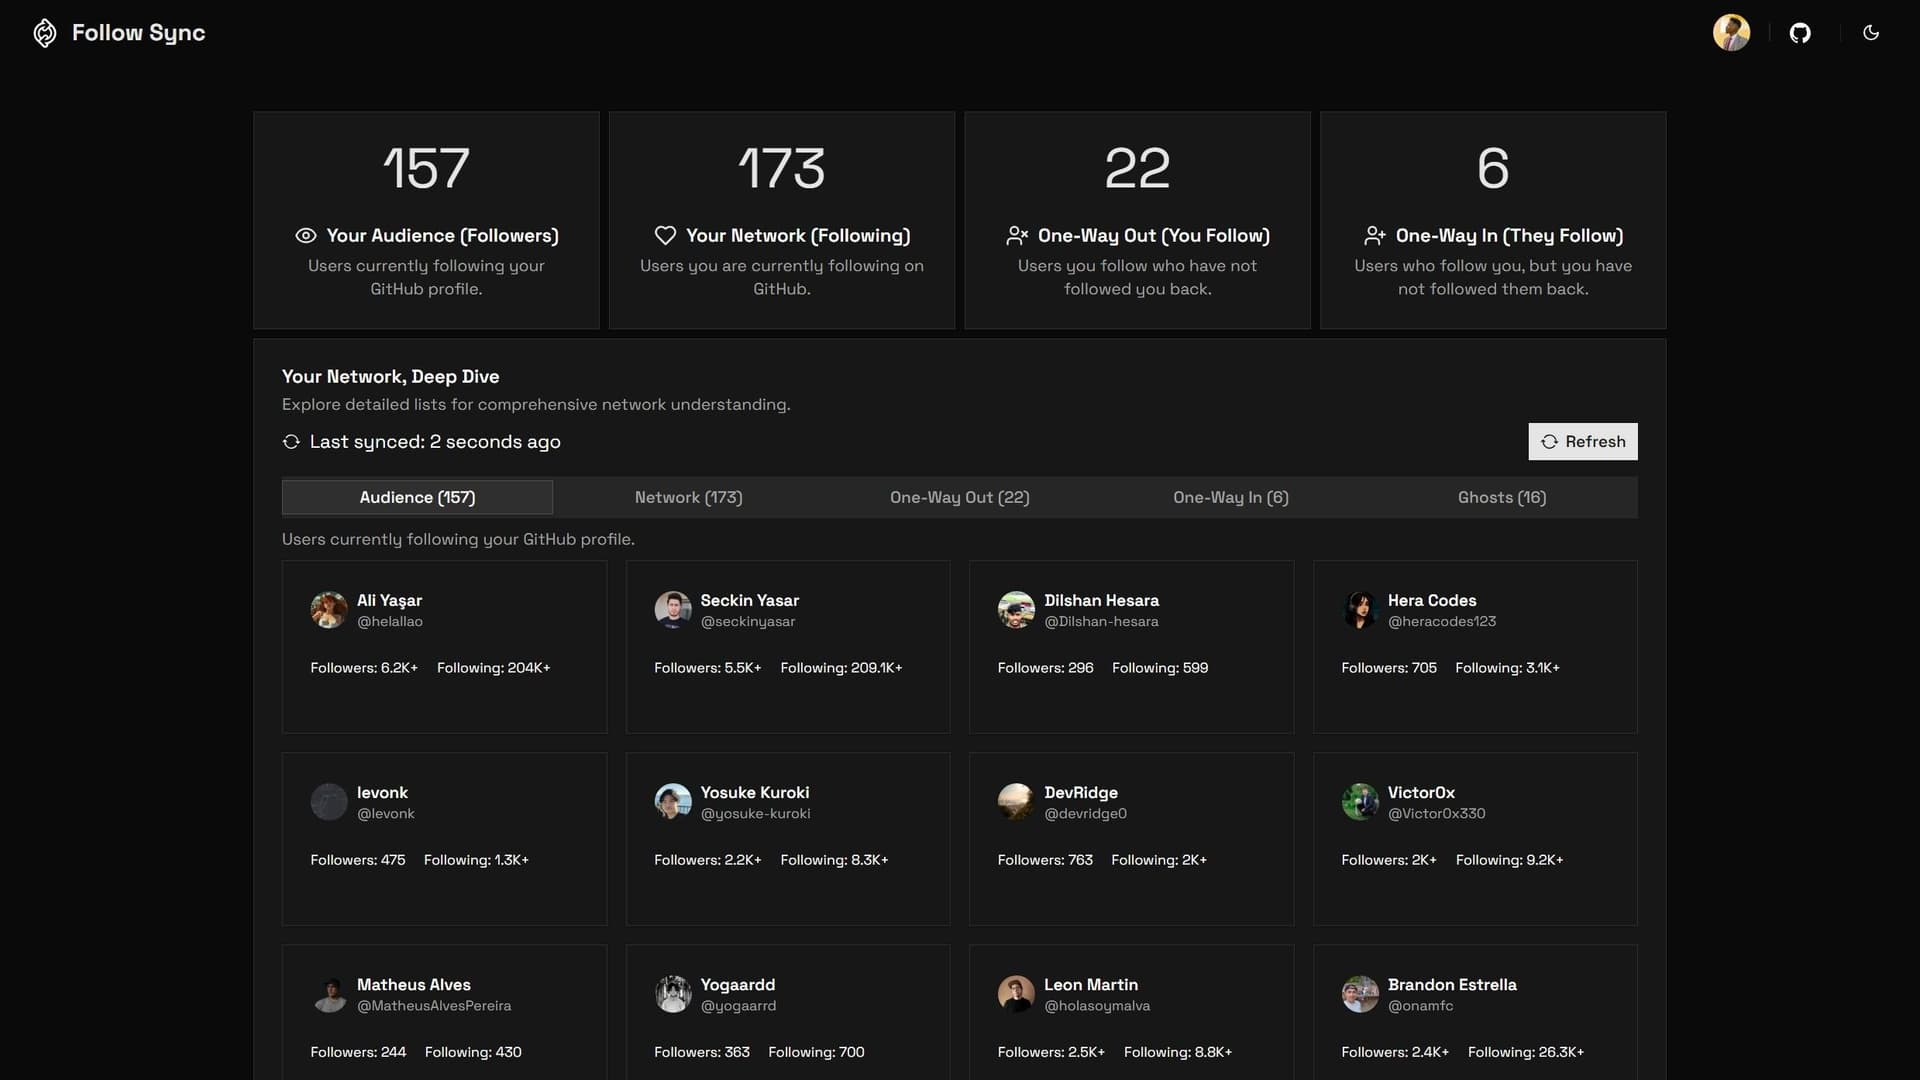
Task: Open Seckin Yasar's user card
Action: [787, 646]
